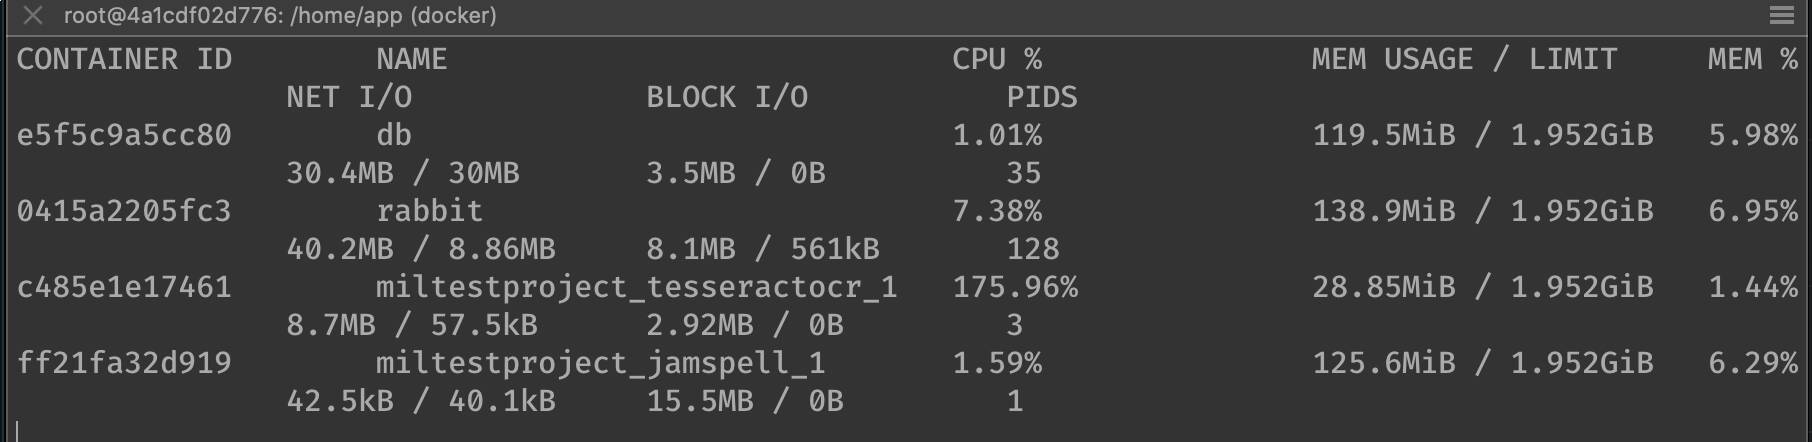This screenshot has height=442, width=1812.
Task: Click container ID e5f5c9a5cc80
Action: (x=124, y=136)
